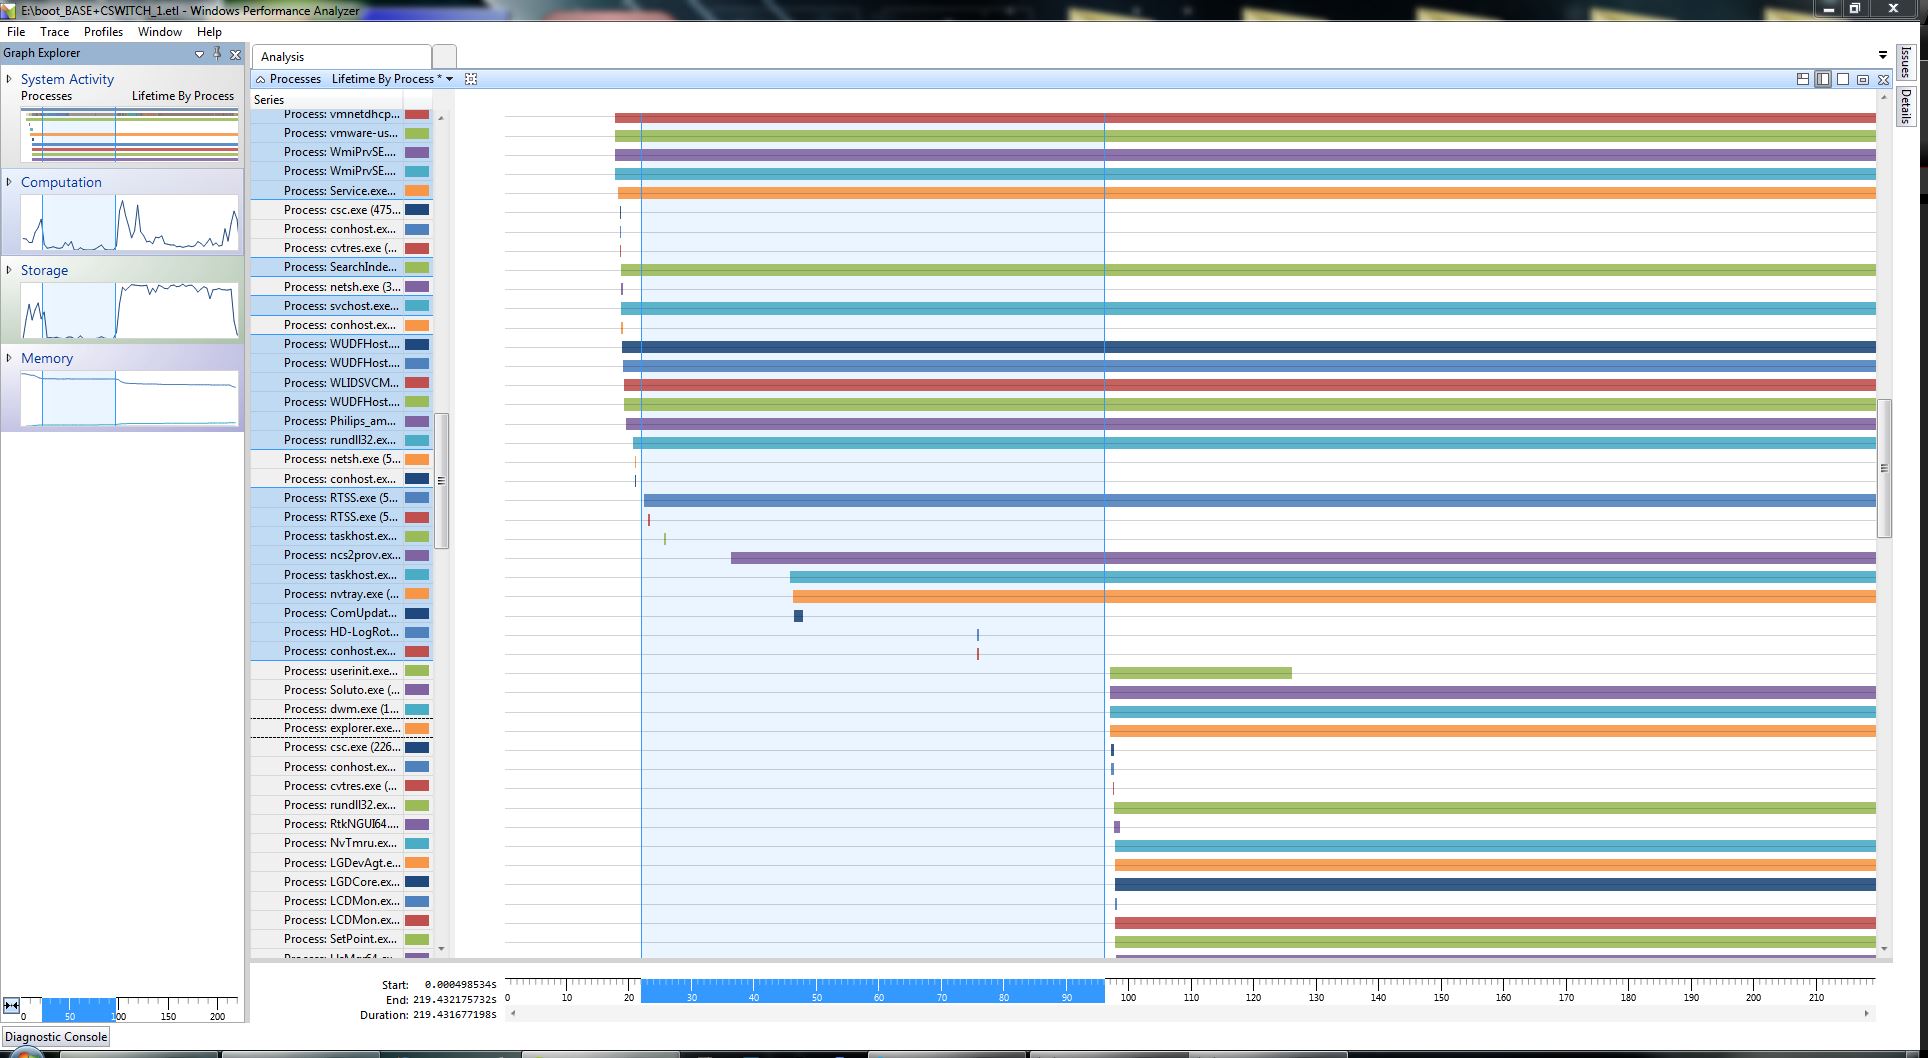The width and height of the screenshot is (1928, 1058).
Task: Expand the Computation graph group
Action: (9, 182)
